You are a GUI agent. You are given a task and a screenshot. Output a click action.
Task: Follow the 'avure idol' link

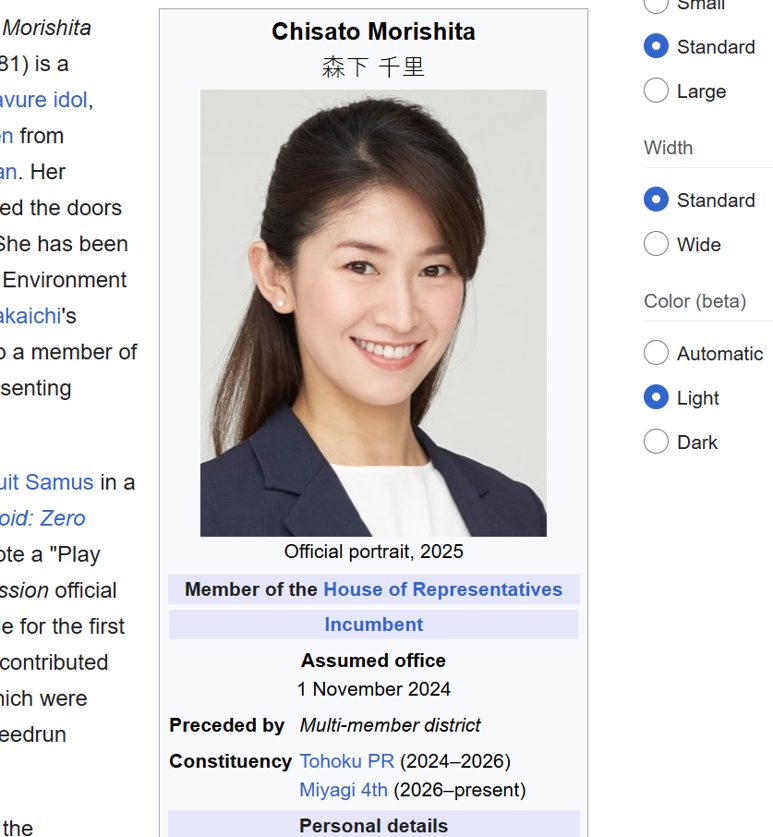(x=44, y=100)
